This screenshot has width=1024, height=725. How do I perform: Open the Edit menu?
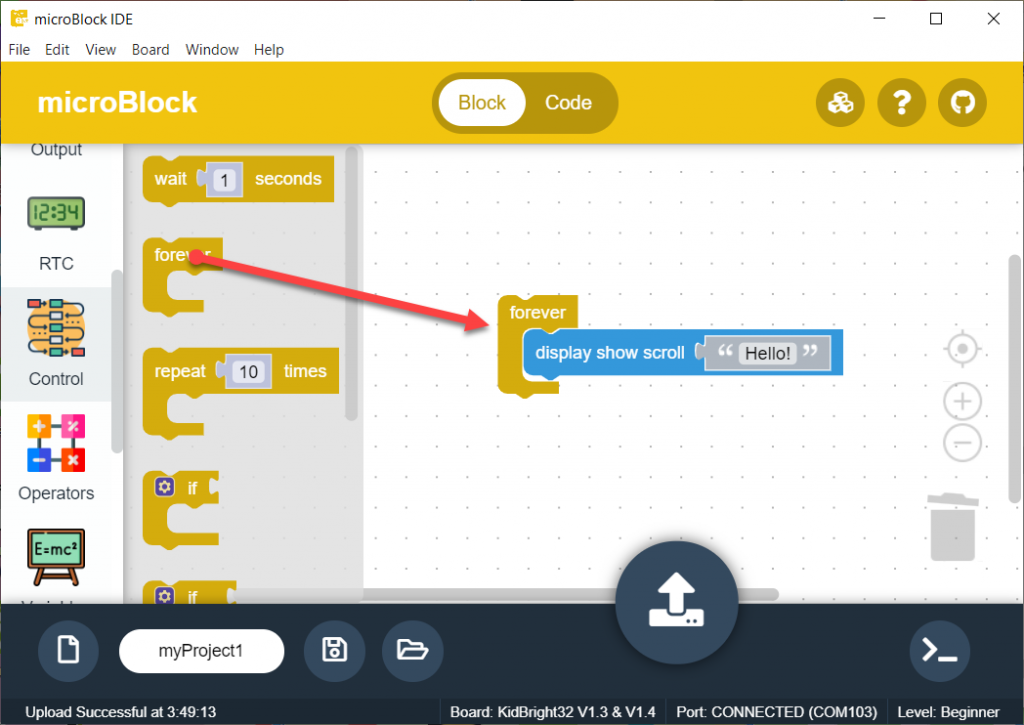[57, 50]
